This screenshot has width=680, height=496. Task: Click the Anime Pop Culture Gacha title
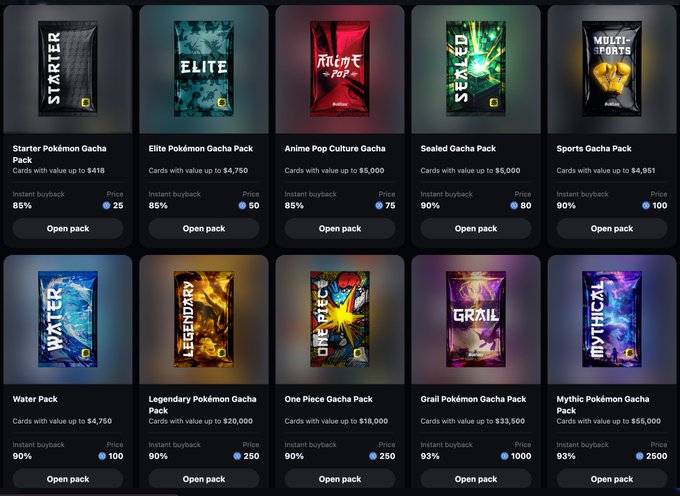335,148
